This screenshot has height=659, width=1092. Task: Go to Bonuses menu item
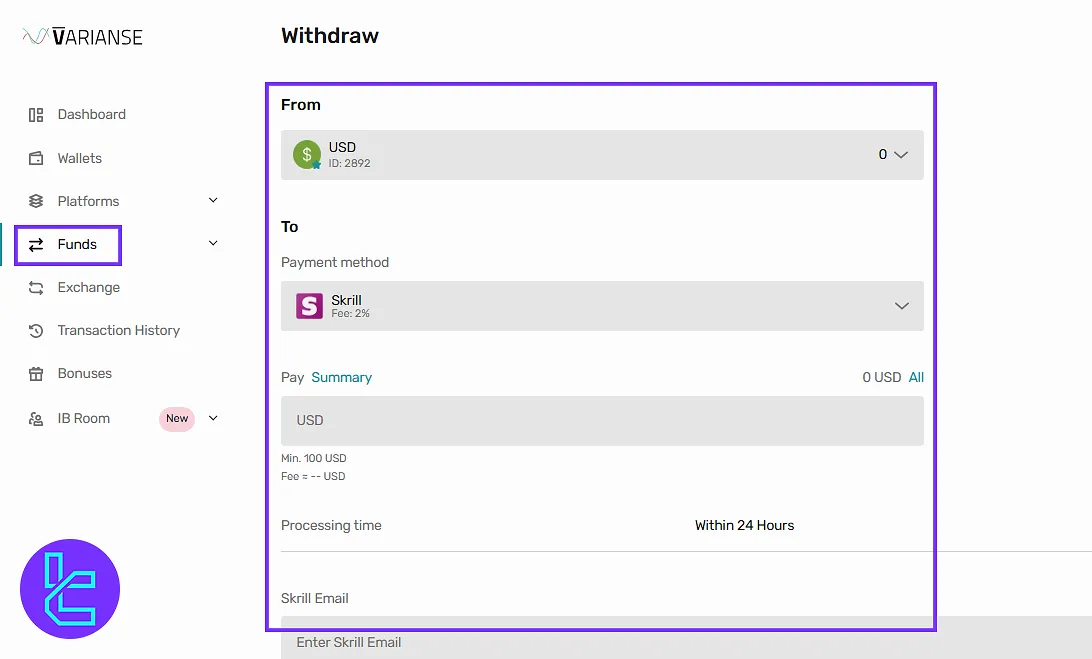85,373
